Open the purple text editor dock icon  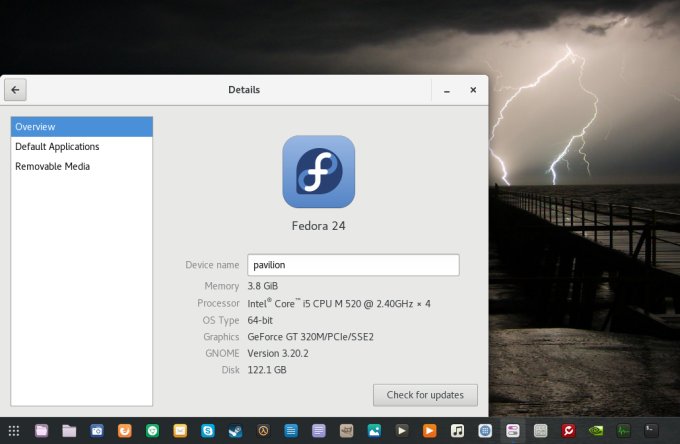(319, 431)
